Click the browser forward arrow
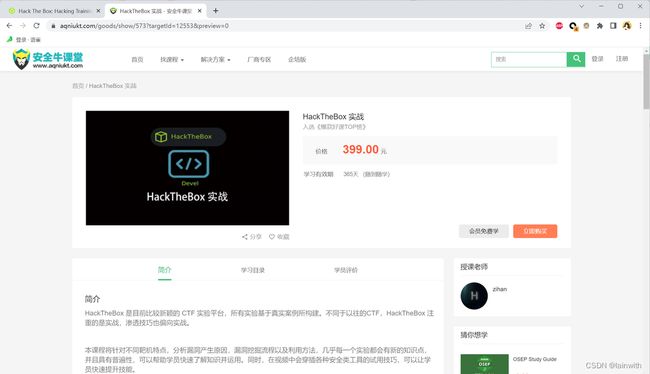The height and width of the screenshot is (374, 650). pyautogui.click(x=23, y=26)
